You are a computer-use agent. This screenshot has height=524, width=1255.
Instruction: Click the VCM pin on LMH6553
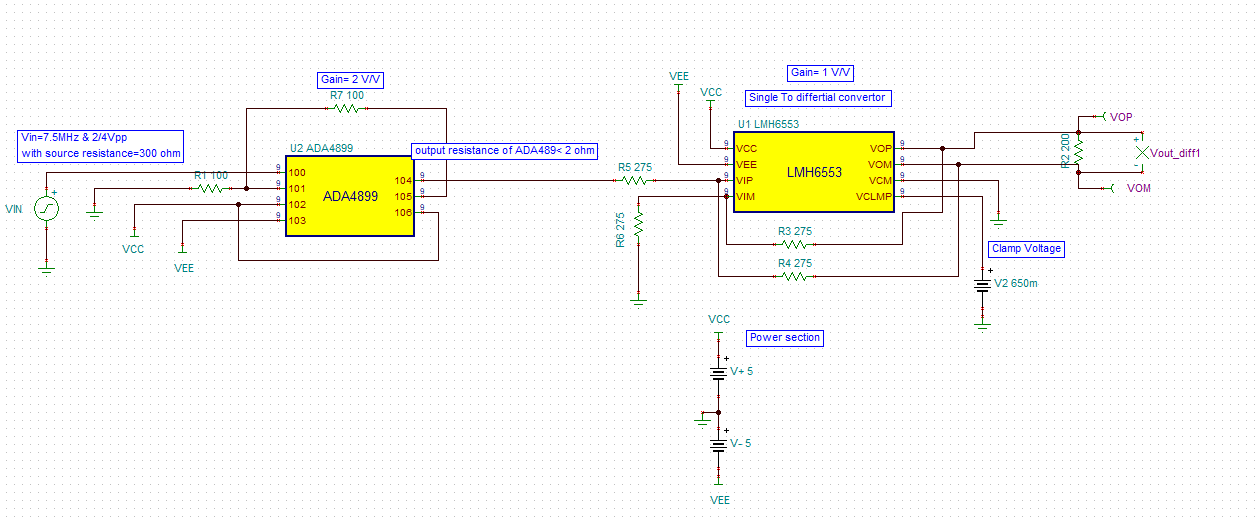pyautogui.click(x=880, y=180)
